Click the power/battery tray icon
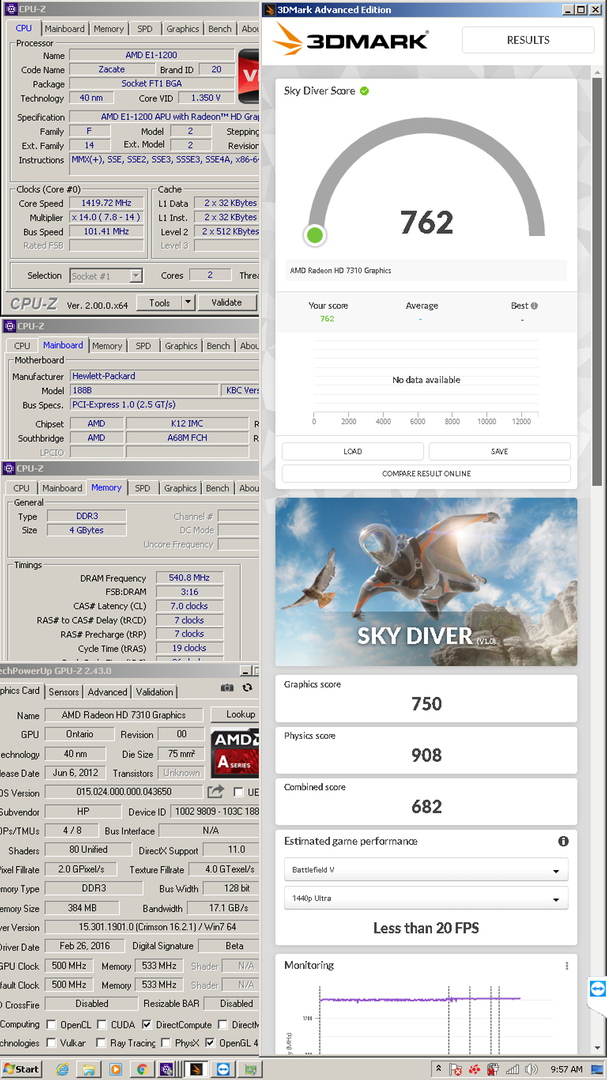The image size is (607, 1080). [x=493, y=1070]
